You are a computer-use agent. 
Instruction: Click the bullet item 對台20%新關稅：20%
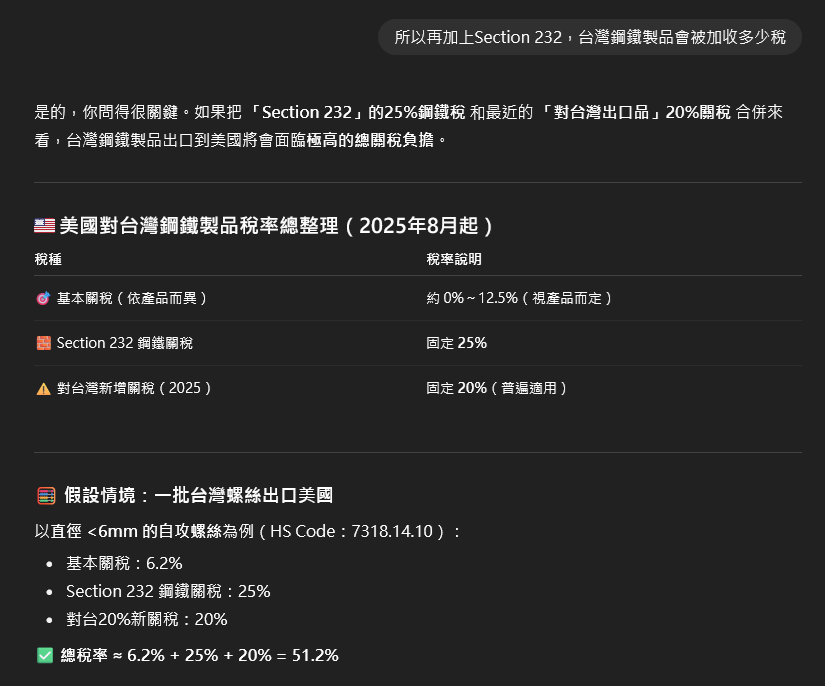tap(147, 619)
